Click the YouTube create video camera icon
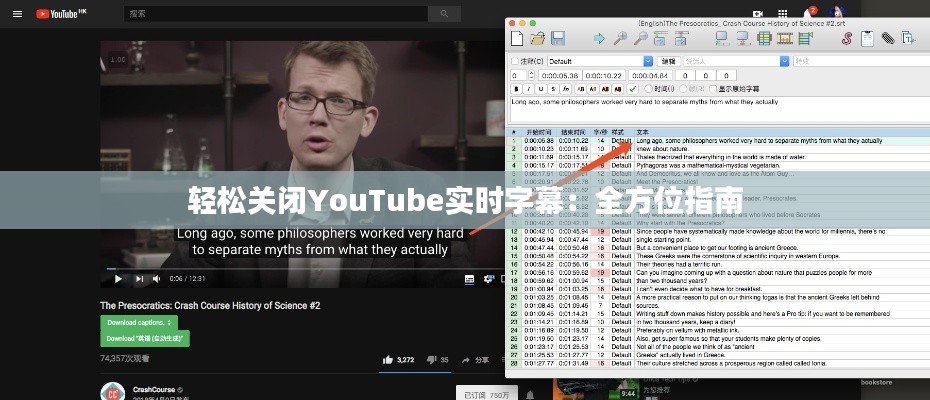930x400 pixels. tap(757, 13)
